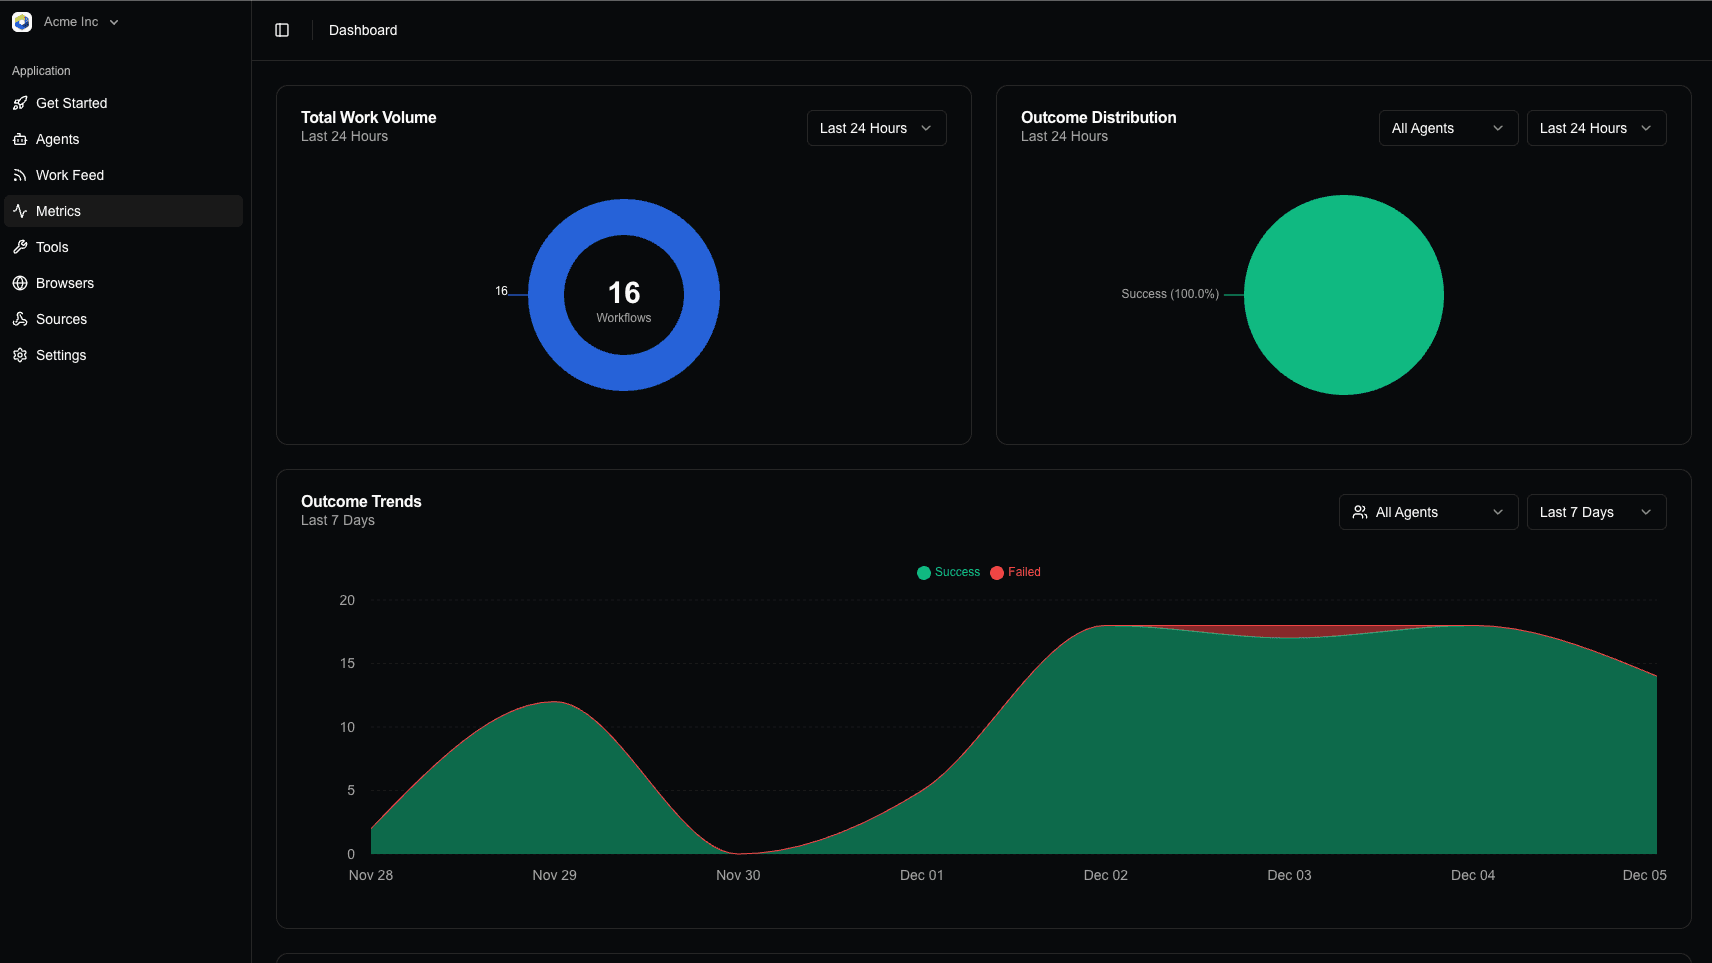Click the rocket icon next to Get Started
The width and height of the screenshot is (1712, 963).
tap(21, 103)
